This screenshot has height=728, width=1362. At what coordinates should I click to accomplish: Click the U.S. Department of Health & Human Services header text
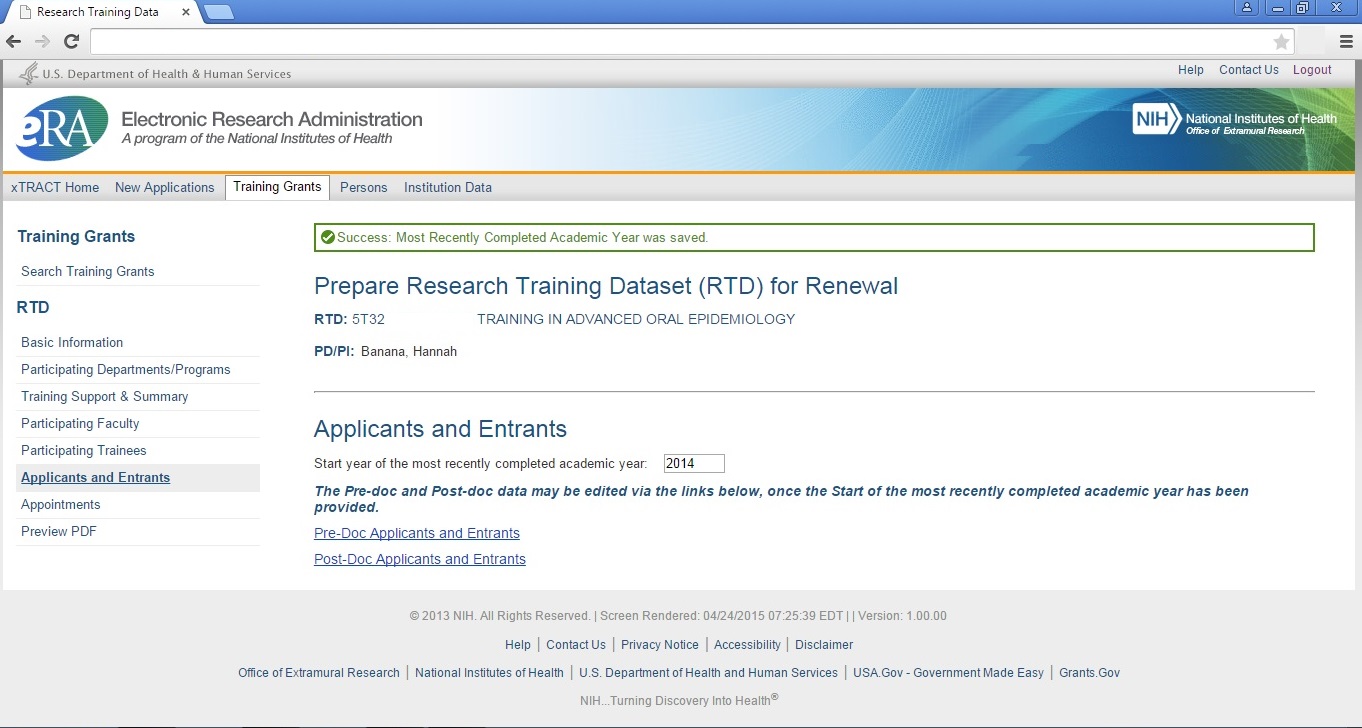[167, 74]
